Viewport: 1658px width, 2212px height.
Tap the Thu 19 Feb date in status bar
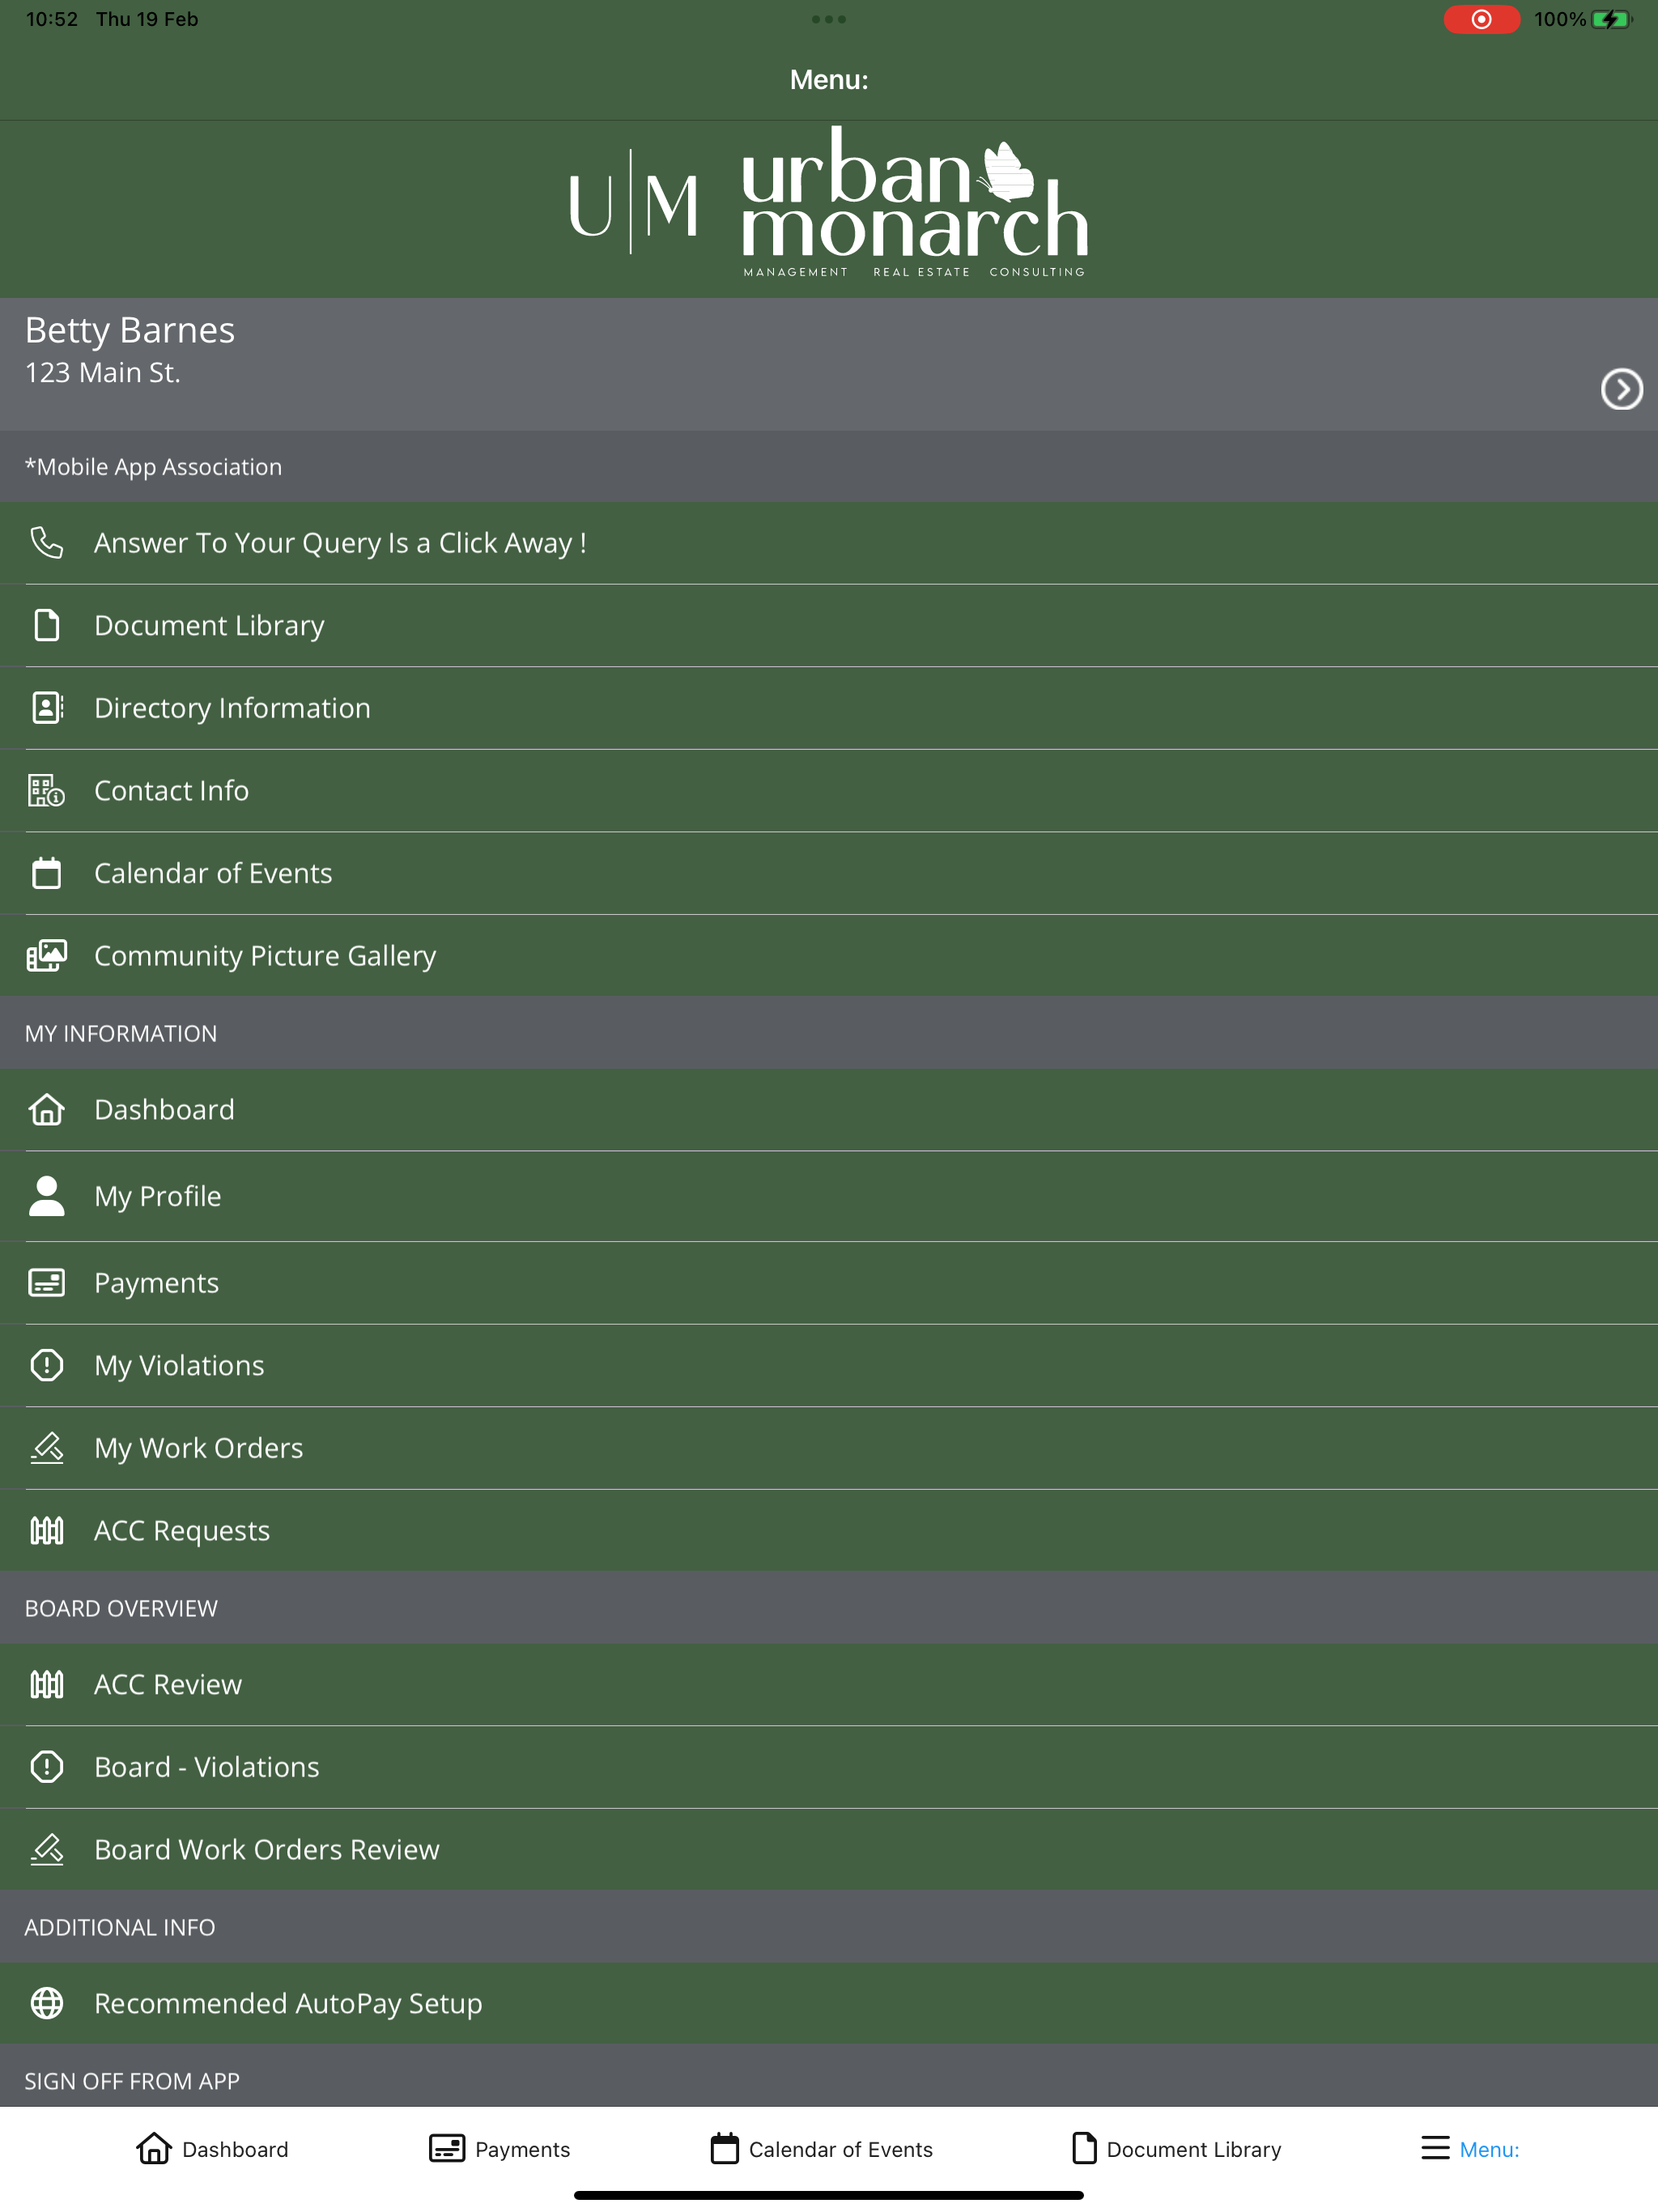(147, 19)
